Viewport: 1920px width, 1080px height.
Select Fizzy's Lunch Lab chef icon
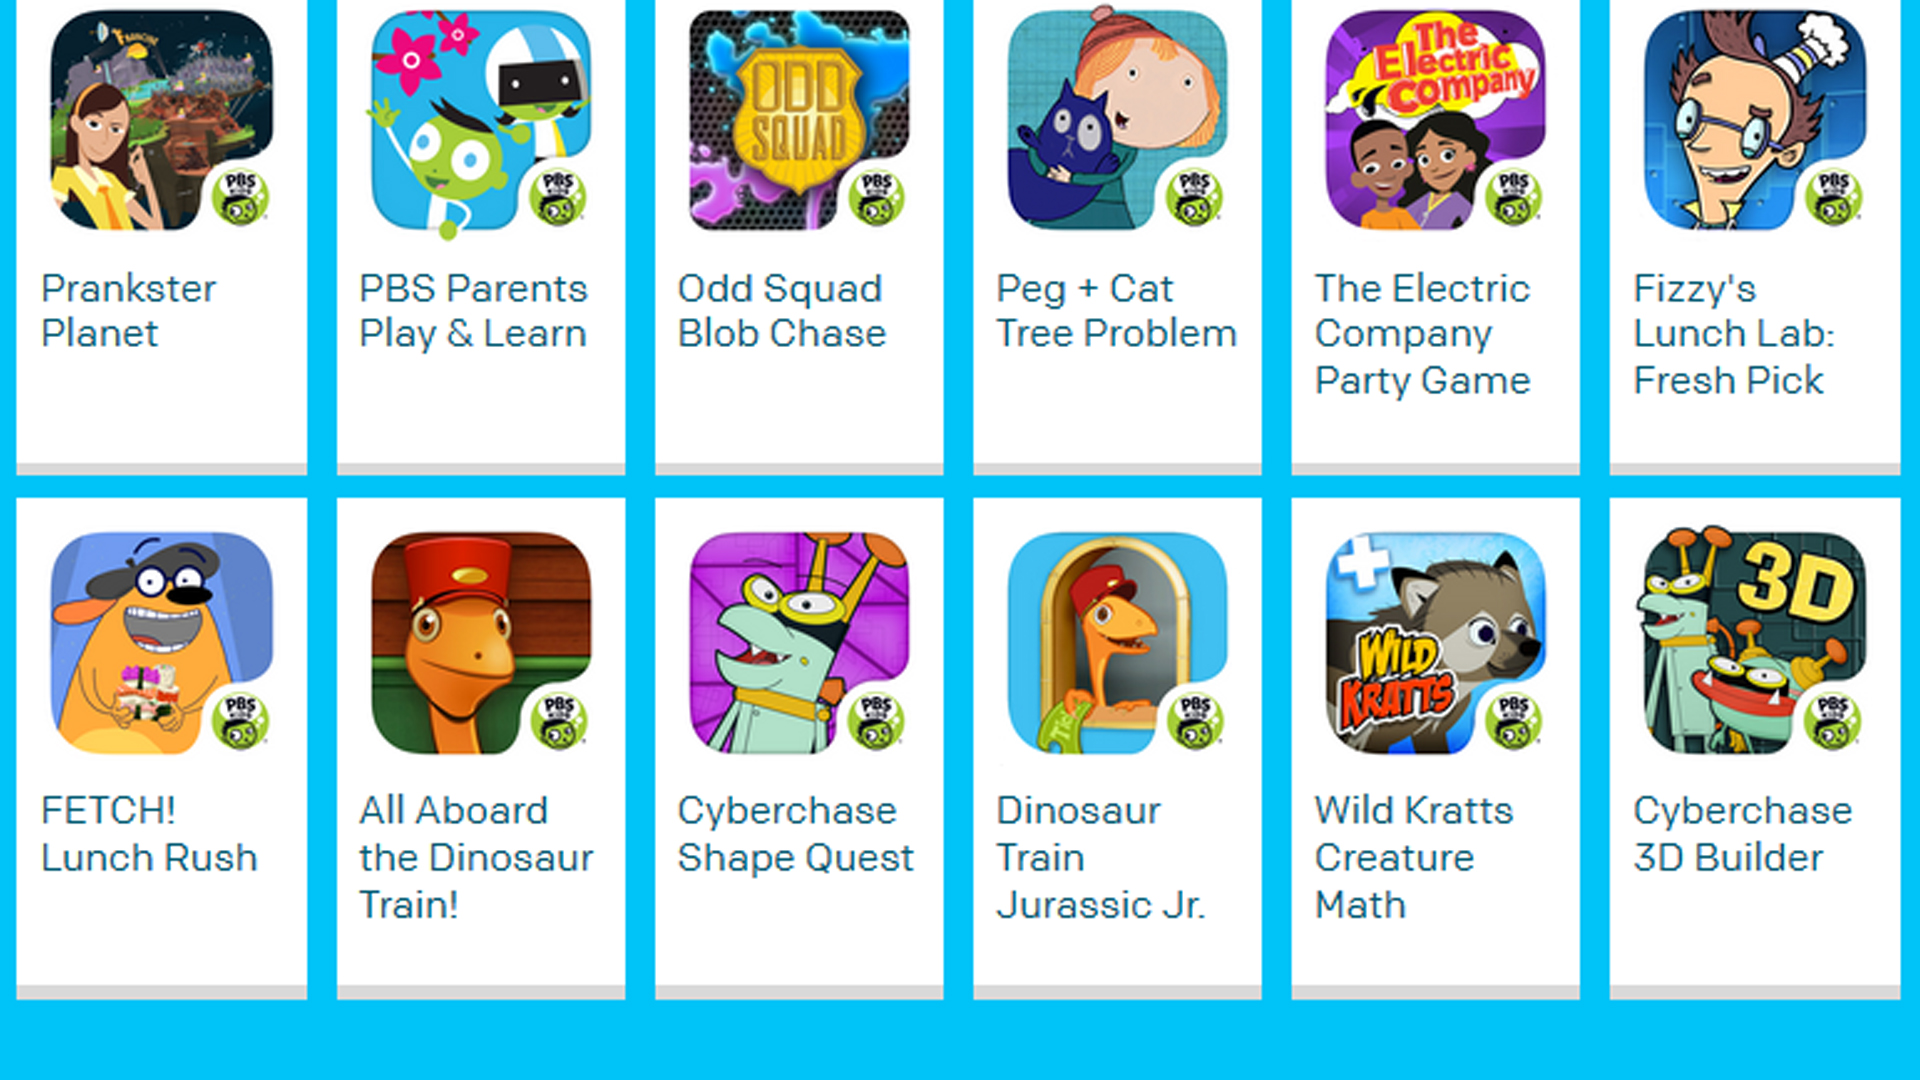point(1754,120)
